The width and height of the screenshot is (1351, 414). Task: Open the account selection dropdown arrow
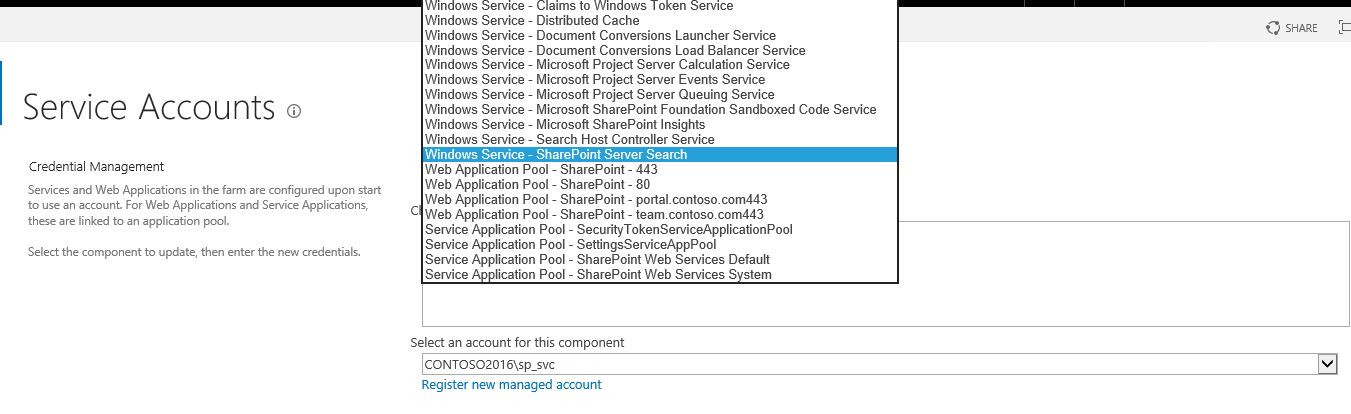(1328, 365)
